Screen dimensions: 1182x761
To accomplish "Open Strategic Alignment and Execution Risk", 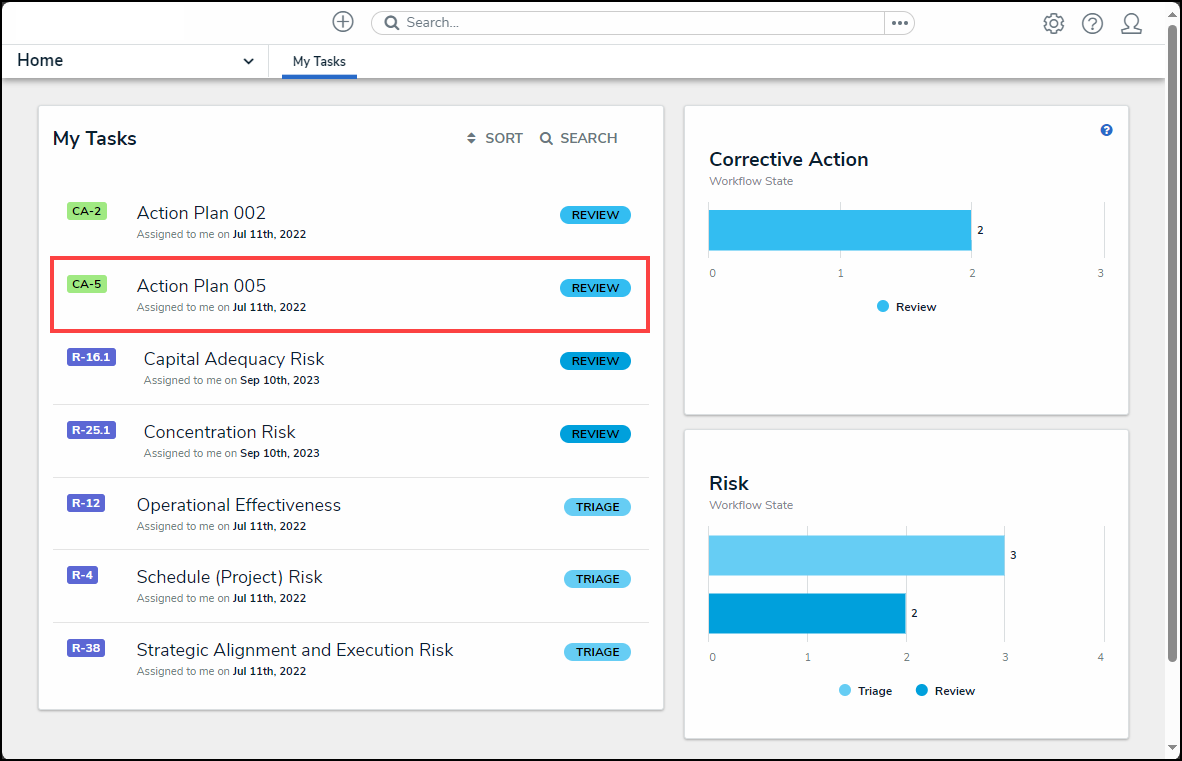I will [295, 650].
